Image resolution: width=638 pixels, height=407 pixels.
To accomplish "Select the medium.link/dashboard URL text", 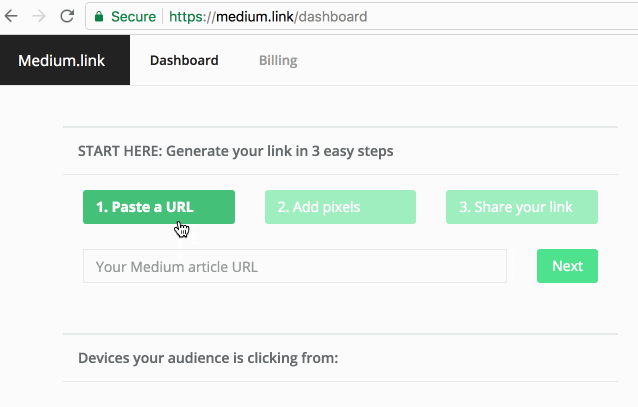I will pos(268,17).
